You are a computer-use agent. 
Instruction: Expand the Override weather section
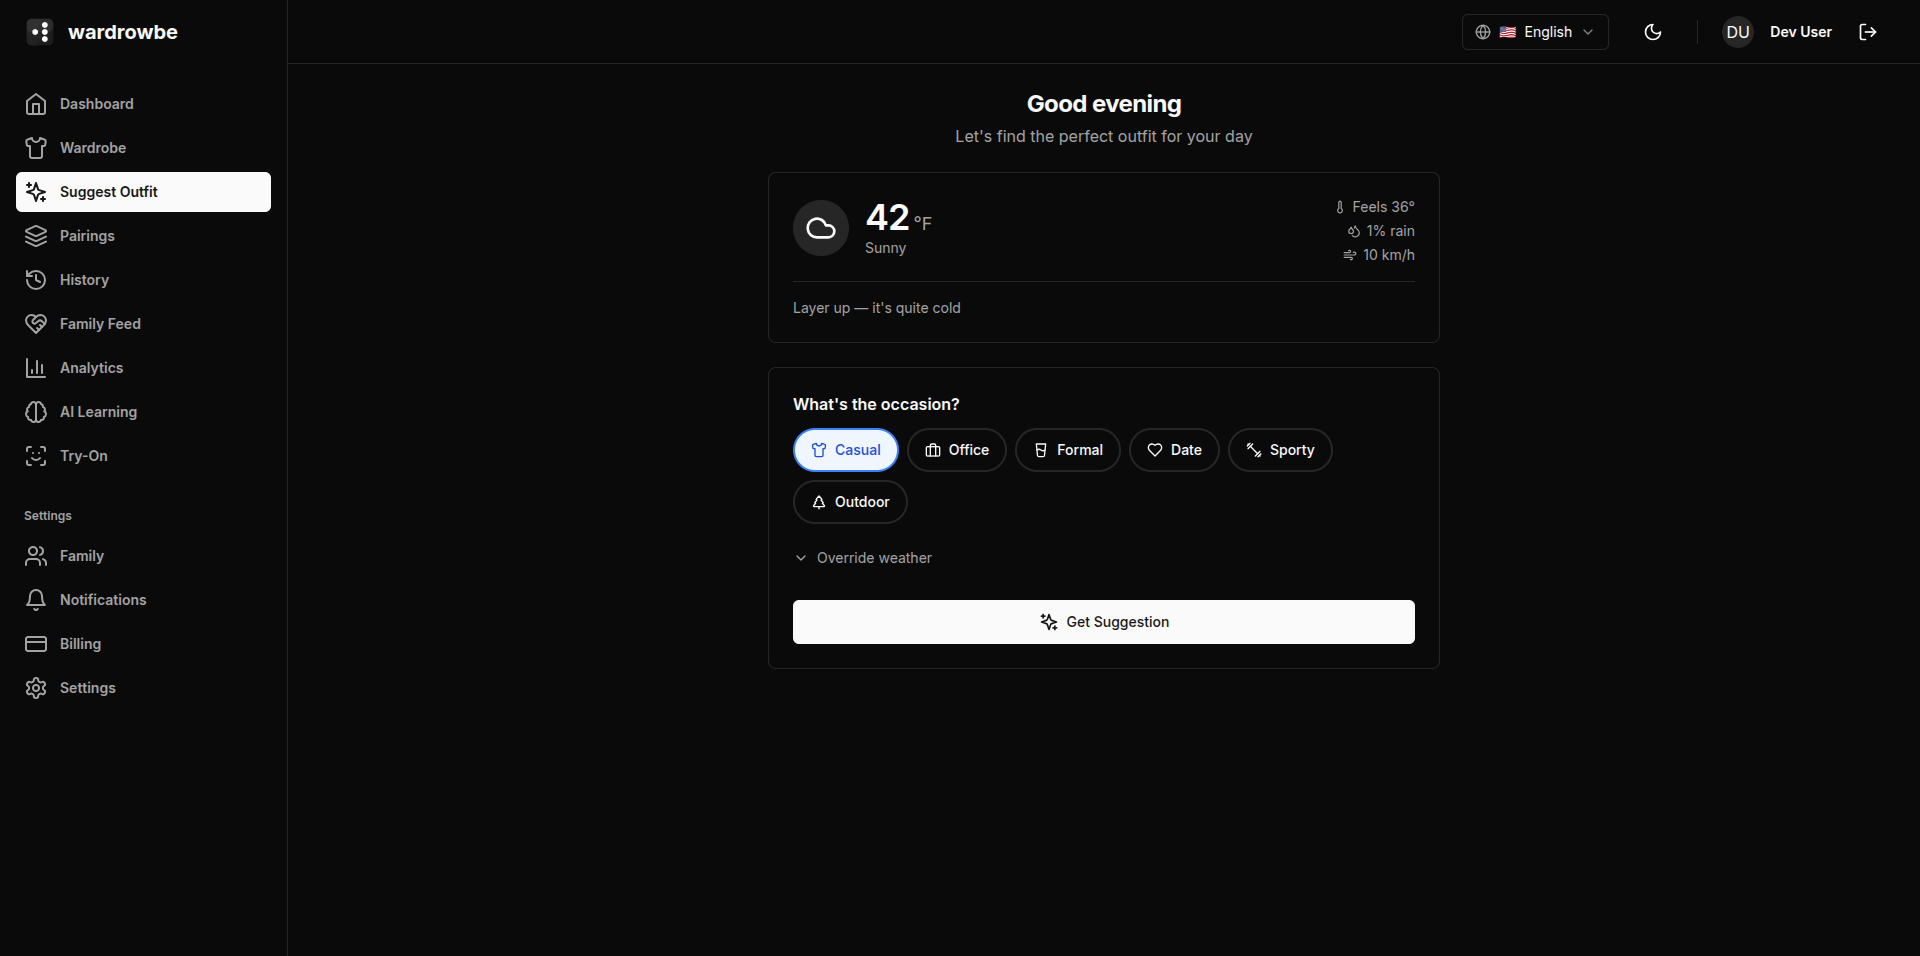click(862, 558)
